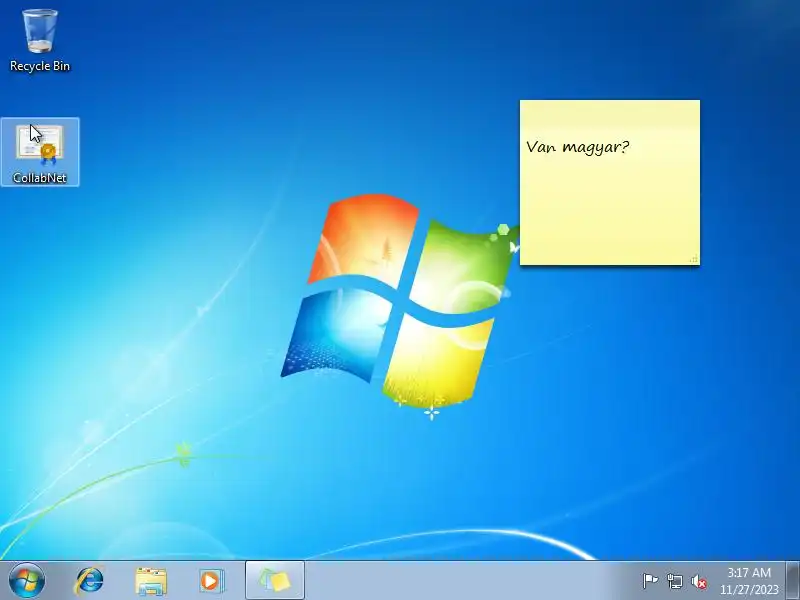Click the Show desktop button at the taskbar edge
The image size is (800, 600).
[x=793, y=581]
